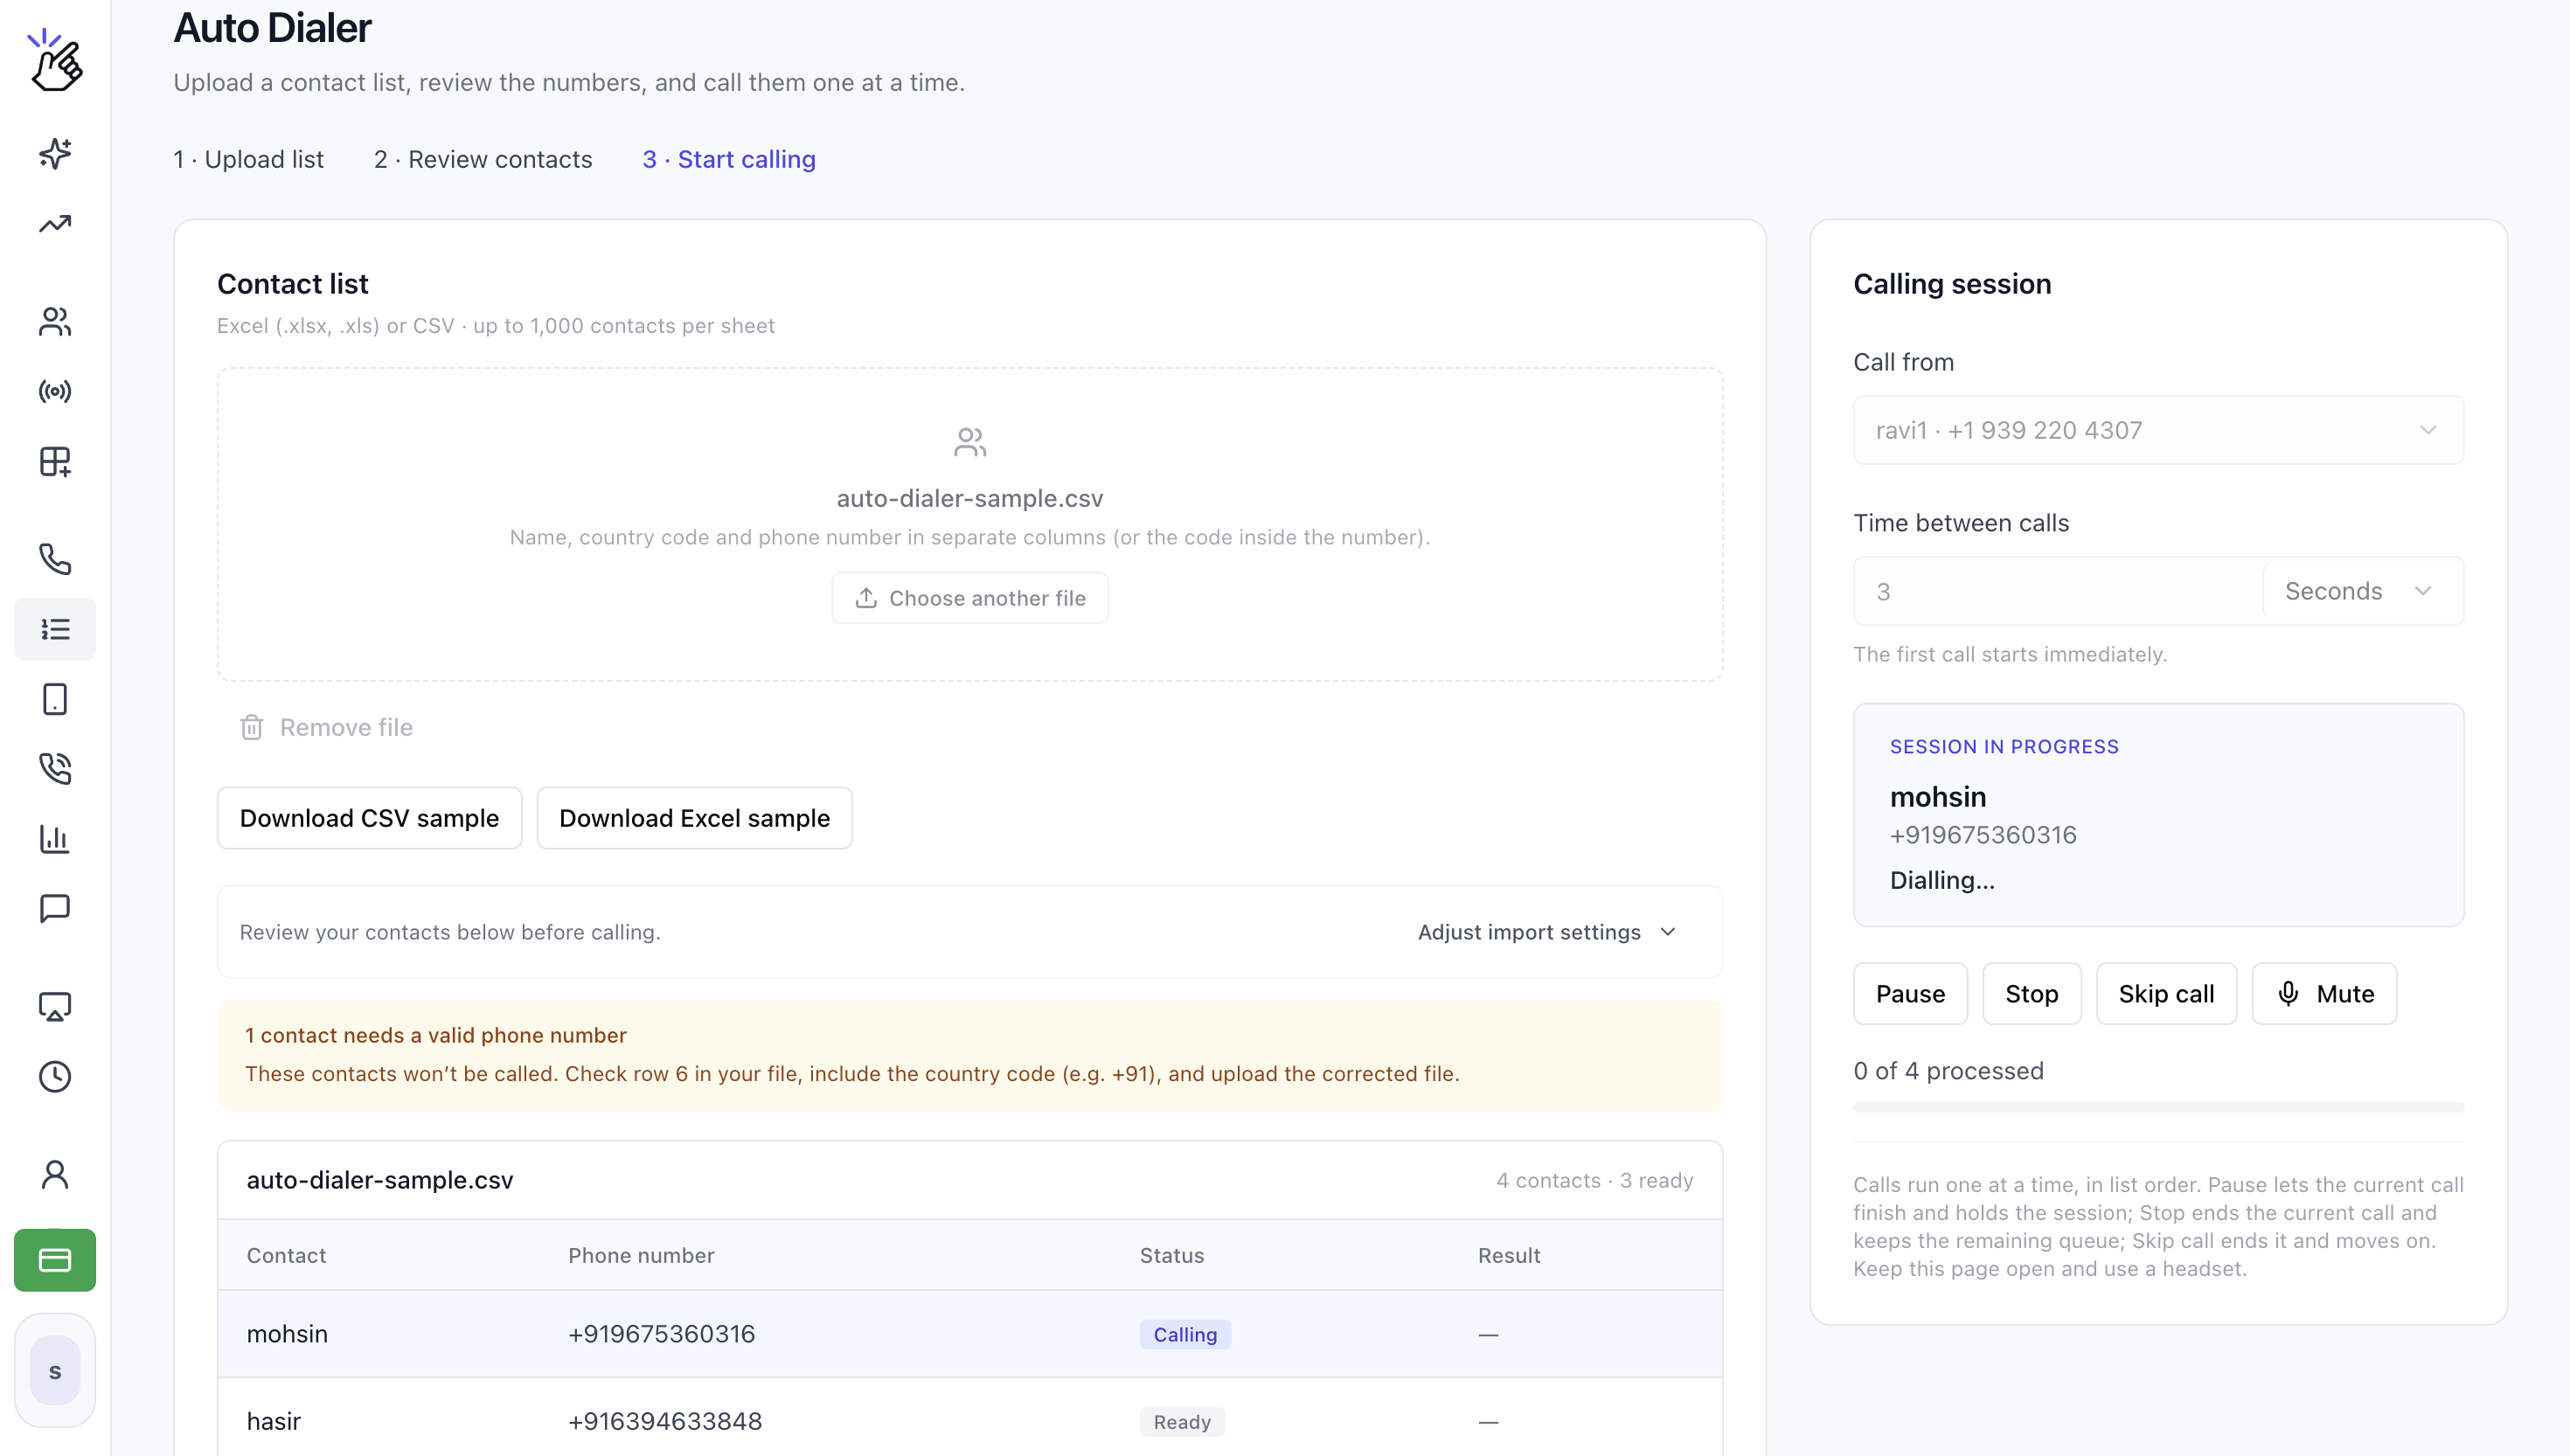Open the Seconds unit dropdown
Image resolution: width=2570 pixels, height=1456 pixels.
(2362, 591)
